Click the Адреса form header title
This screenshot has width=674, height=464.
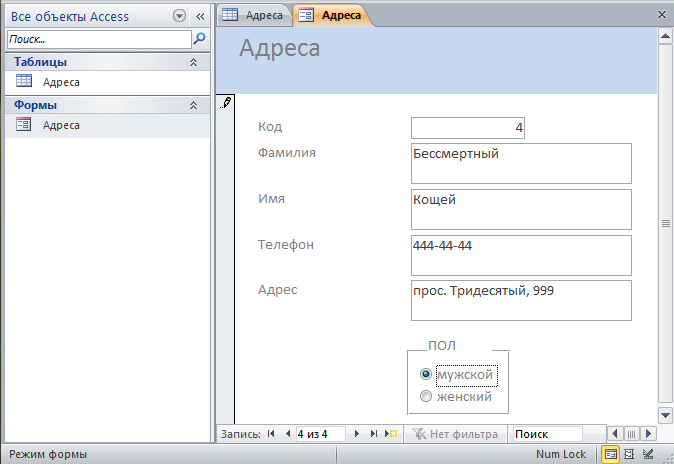point(279,48)
